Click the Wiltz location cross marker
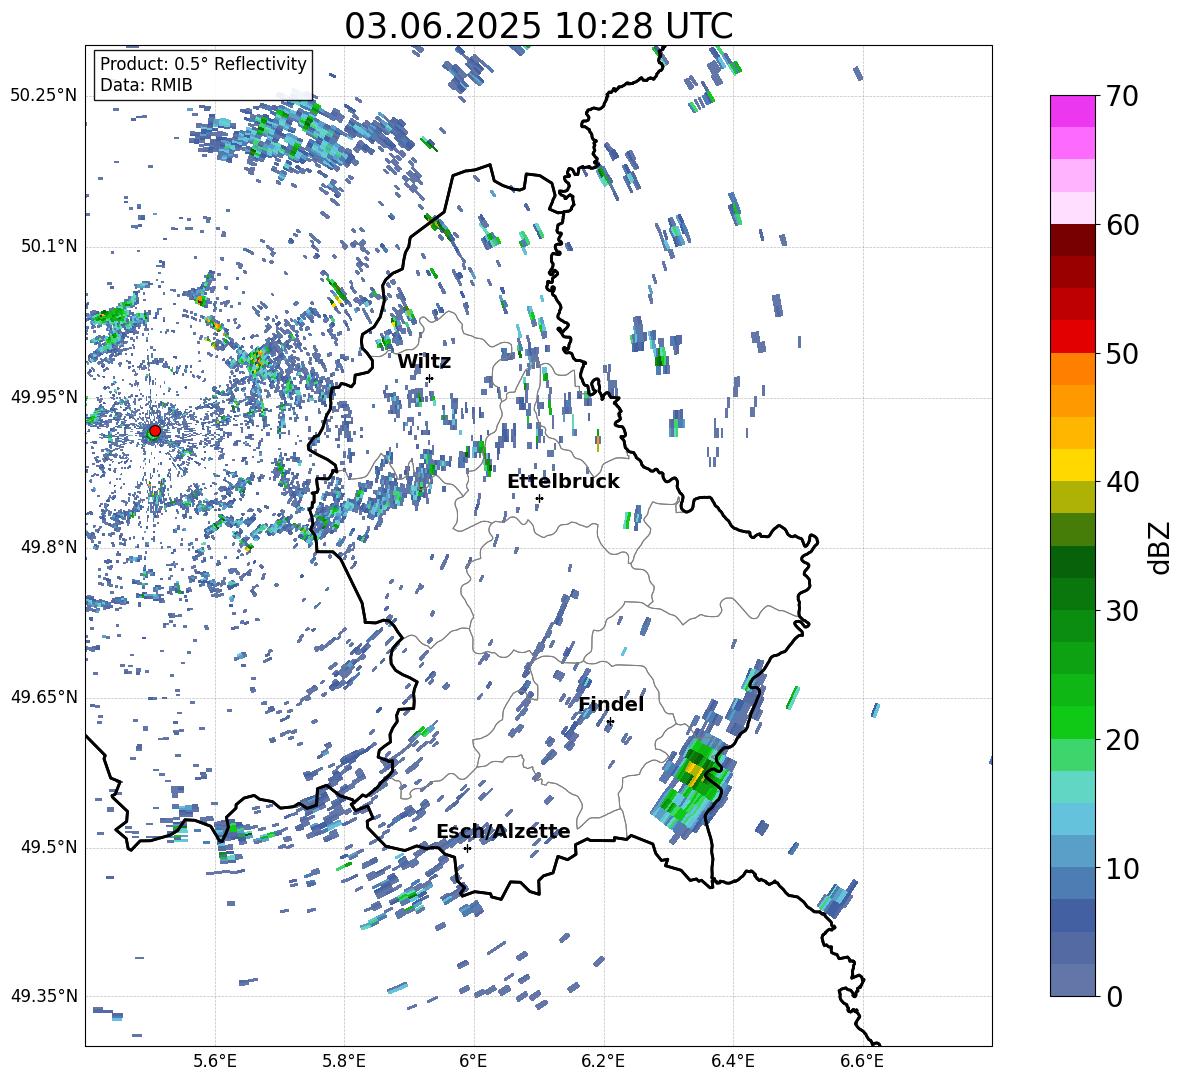The image size is (1184, 1081). click(430, 378)
